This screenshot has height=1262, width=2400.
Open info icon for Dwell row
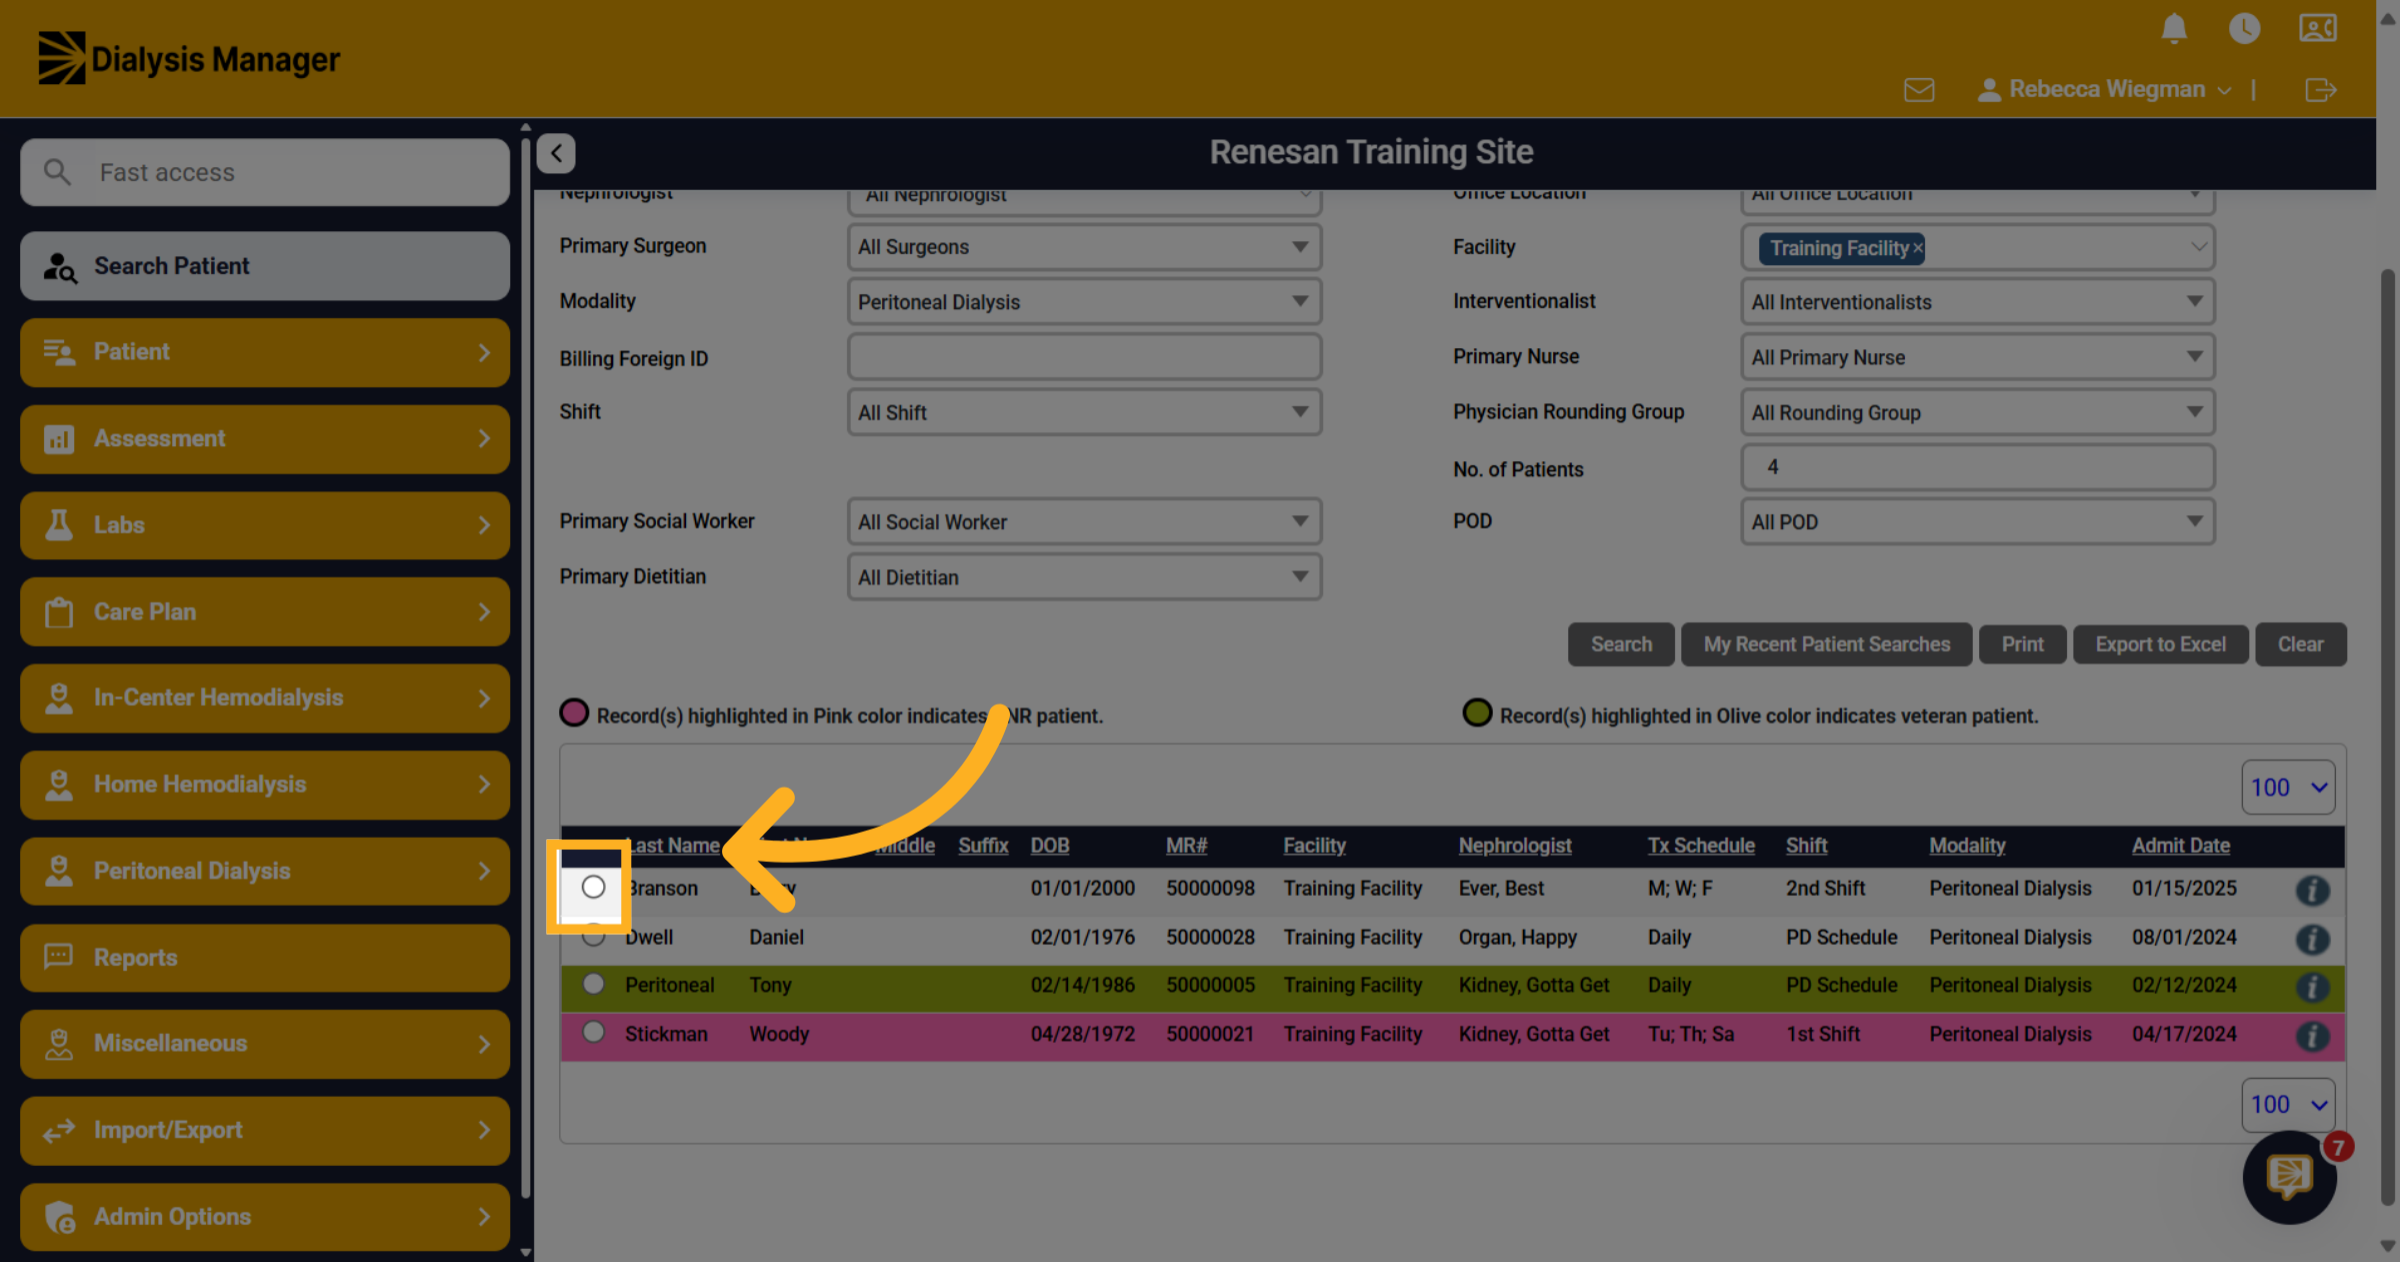[2312, 939]
